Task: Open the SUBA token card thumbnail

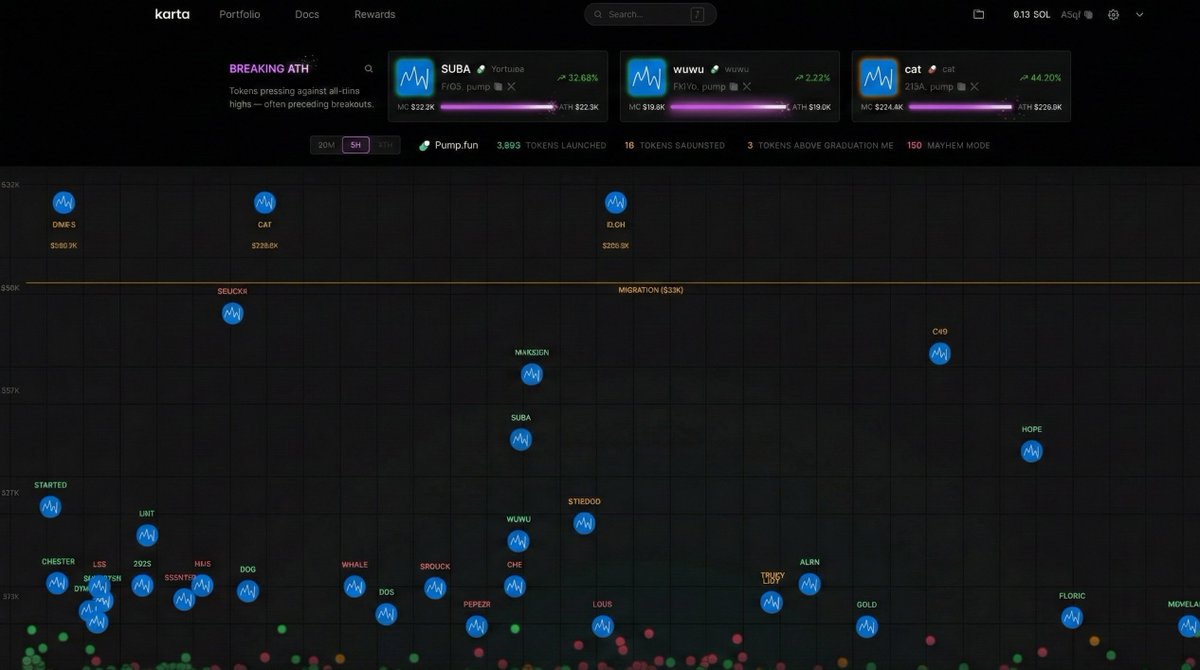Action: (414, 77)
